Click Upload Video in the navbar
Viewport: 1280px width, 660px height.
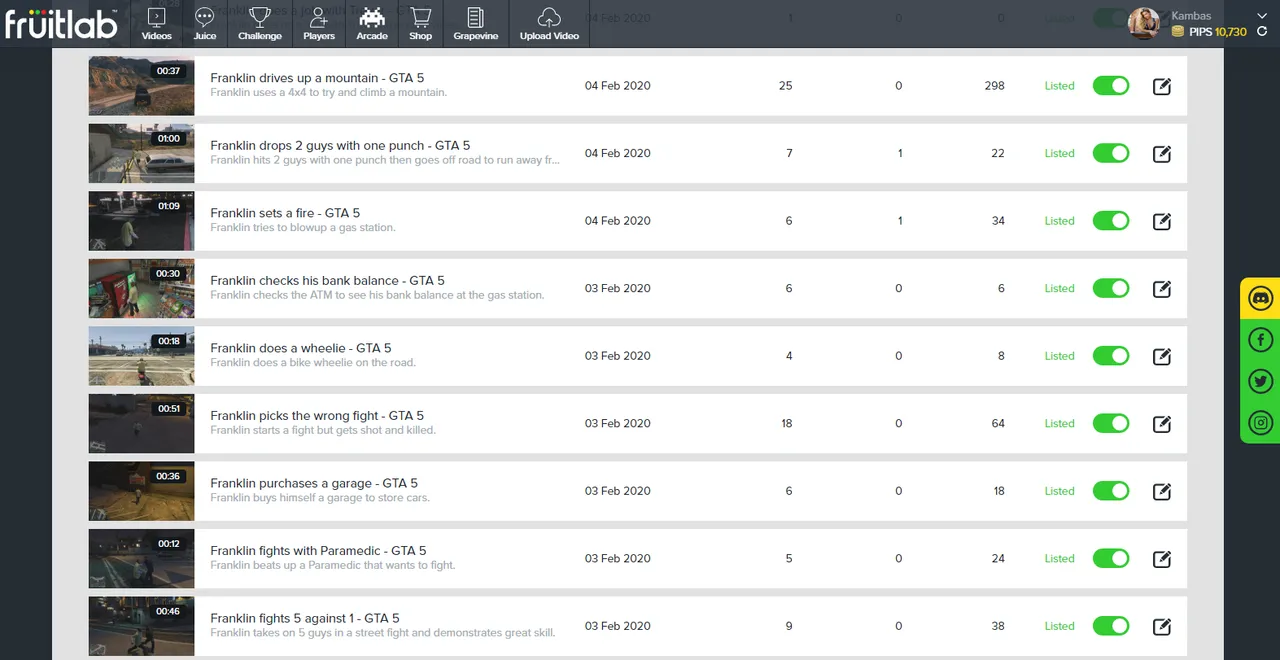tap(549, 24)
